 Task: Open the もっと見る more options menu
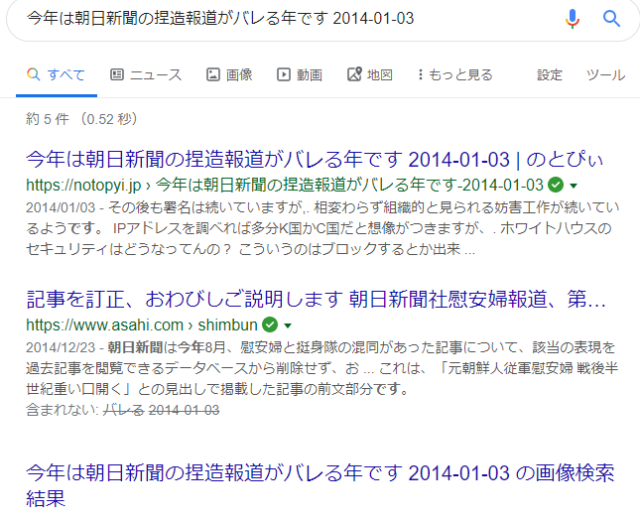[455, 75]
